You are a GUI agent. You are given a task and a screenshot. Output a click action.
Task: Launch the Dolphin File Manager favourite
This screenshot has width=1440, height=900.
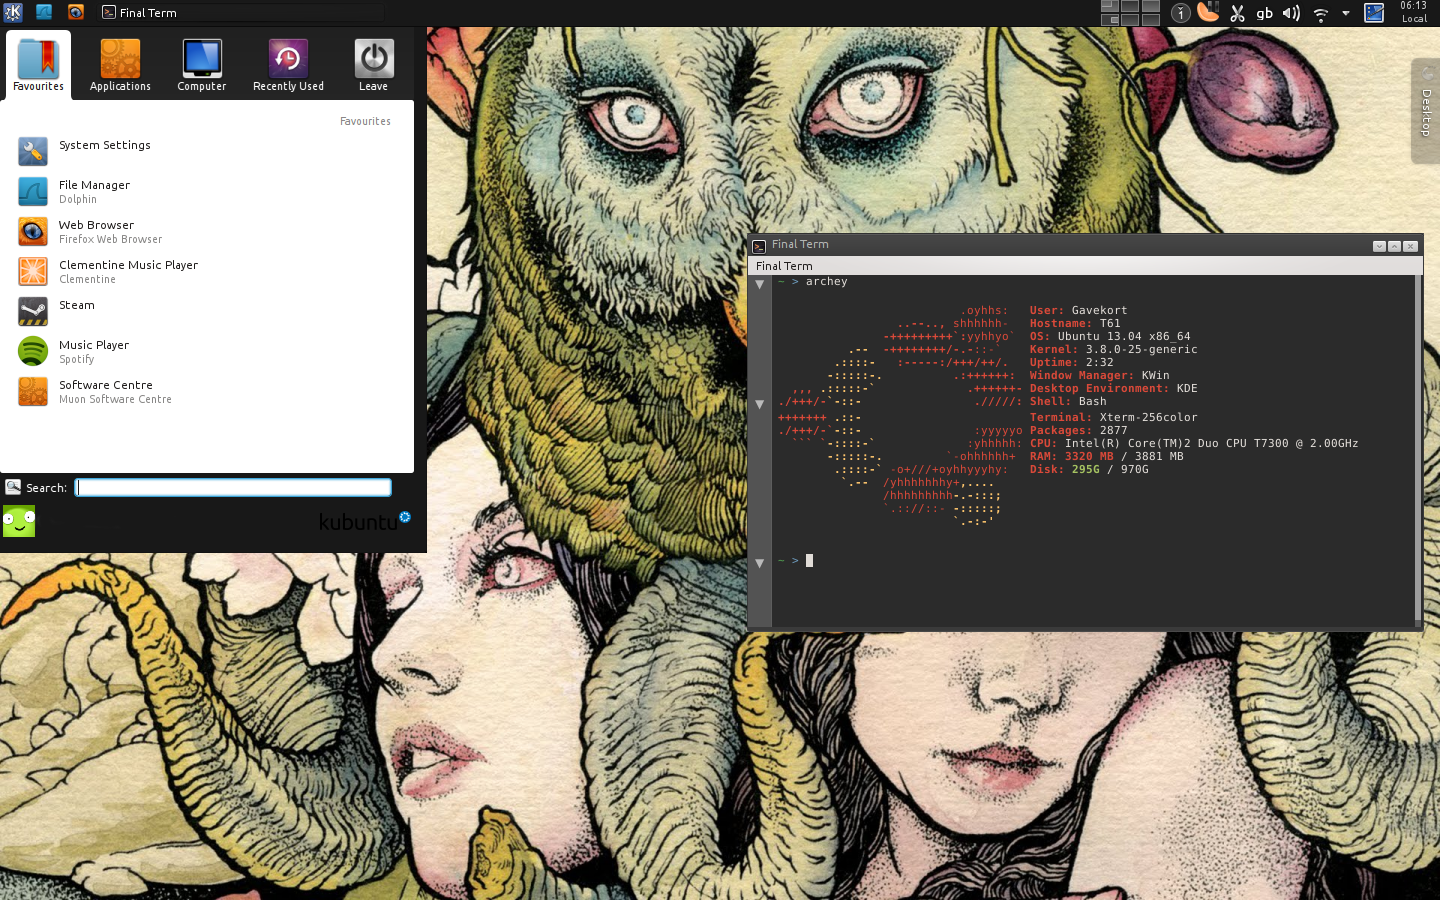207,191
